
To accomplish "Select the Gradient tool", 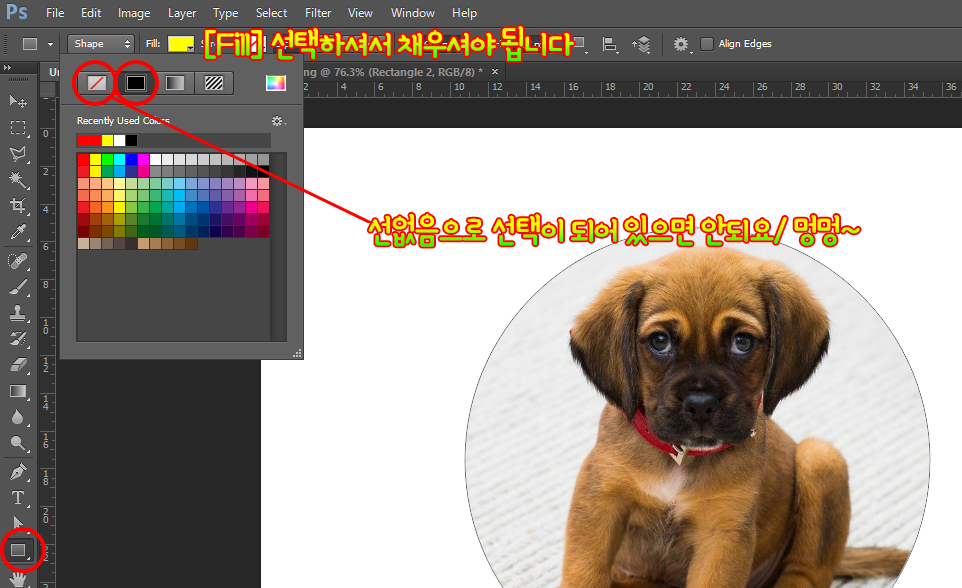I will tap(18, 392).
